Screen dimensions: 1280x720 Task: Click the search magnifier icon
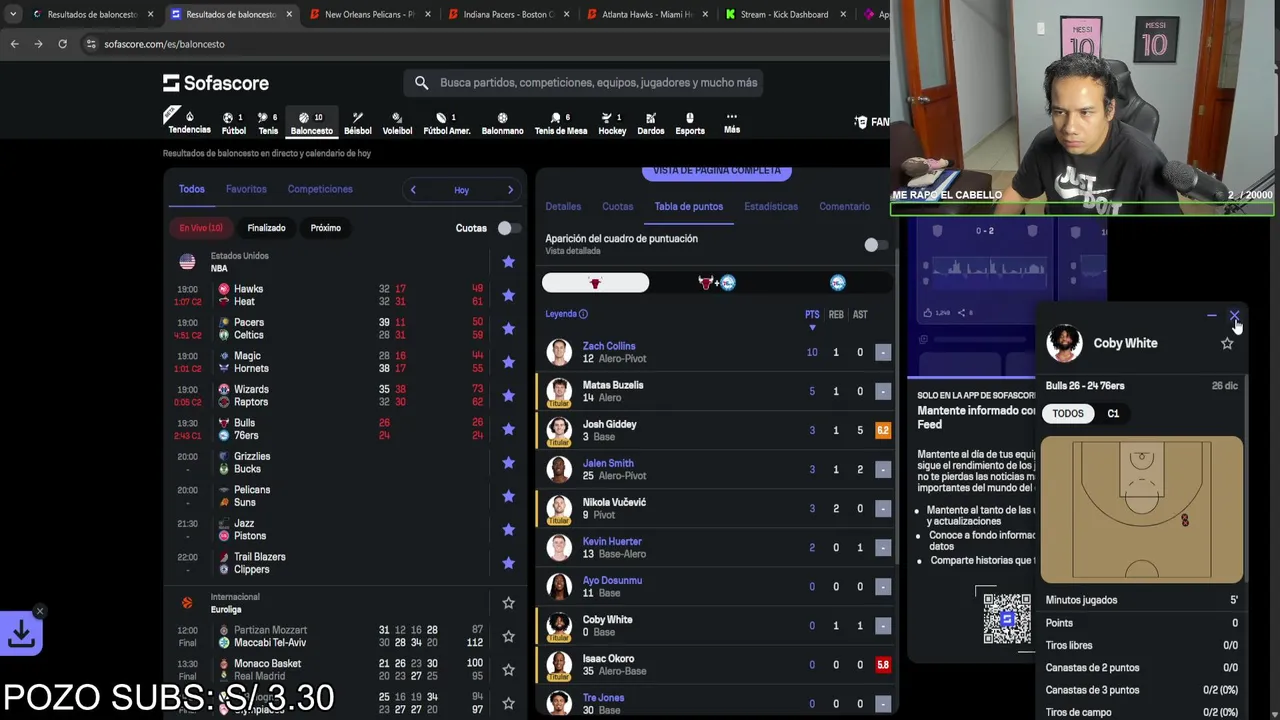(x=421, y=83)
